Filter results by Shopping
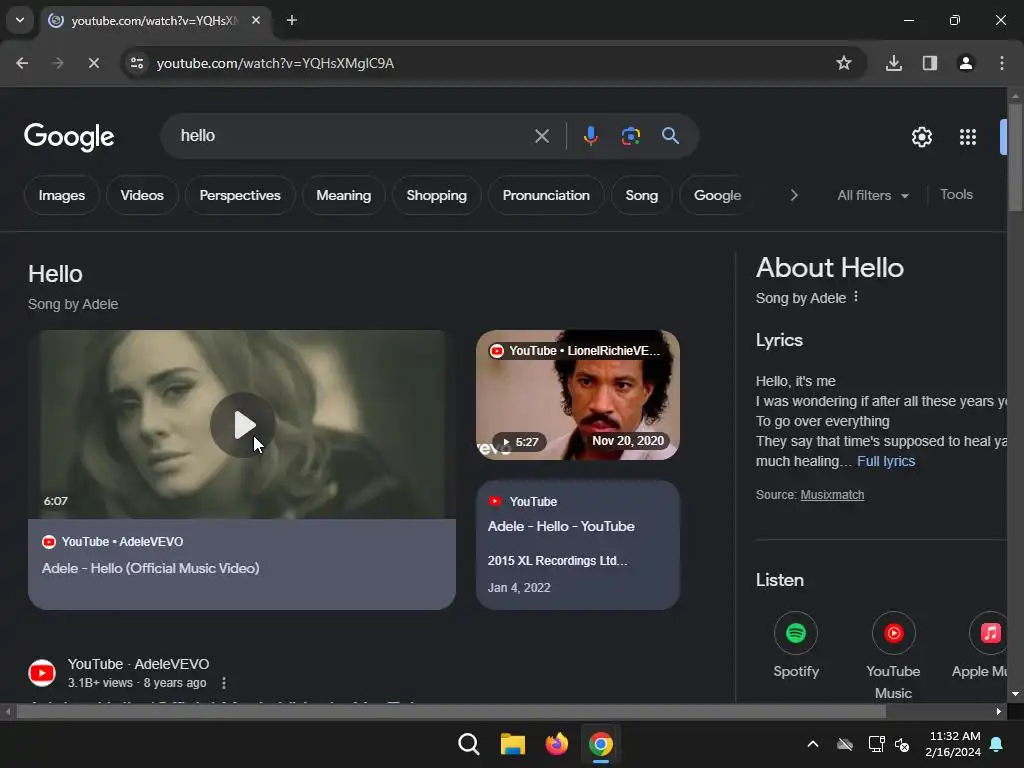The height and width of the screenshot is (768, 1024). (x=436, y=195)
